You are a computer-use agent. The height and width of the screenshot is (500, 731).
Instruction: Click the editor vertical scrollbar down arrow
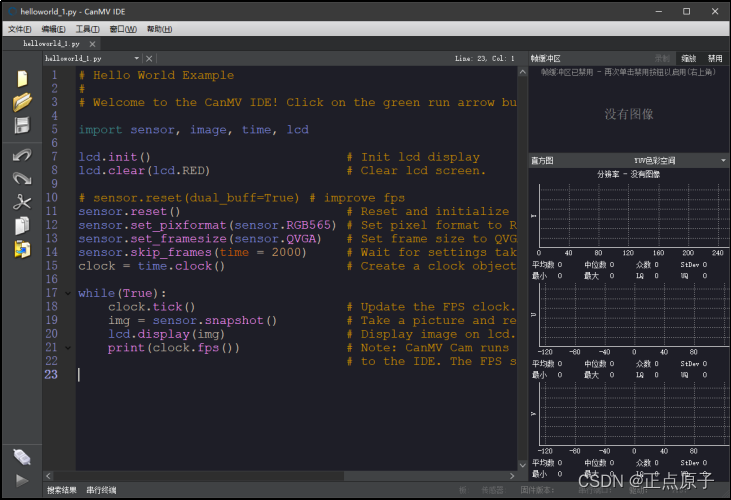point(523,465)
